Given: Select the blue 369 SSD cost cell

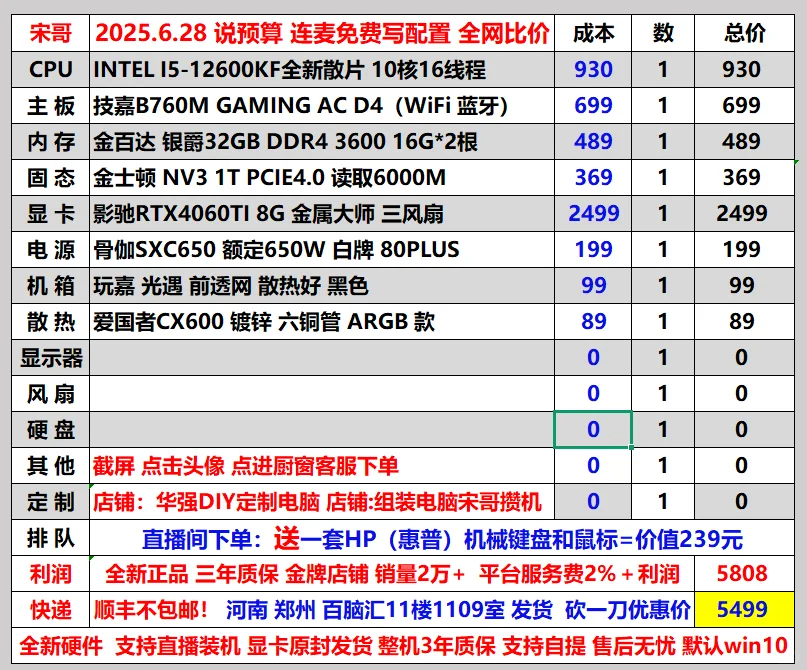Looking at the screenshot, I should click(x=593, y=178).
